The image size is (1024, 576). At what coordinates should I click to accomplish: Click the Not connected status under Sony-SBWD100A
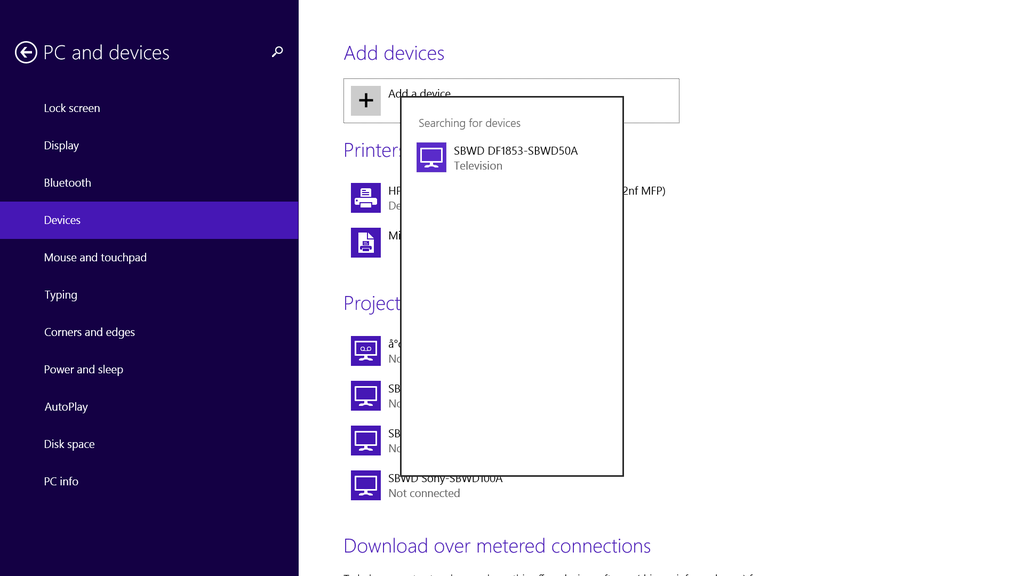424,493
